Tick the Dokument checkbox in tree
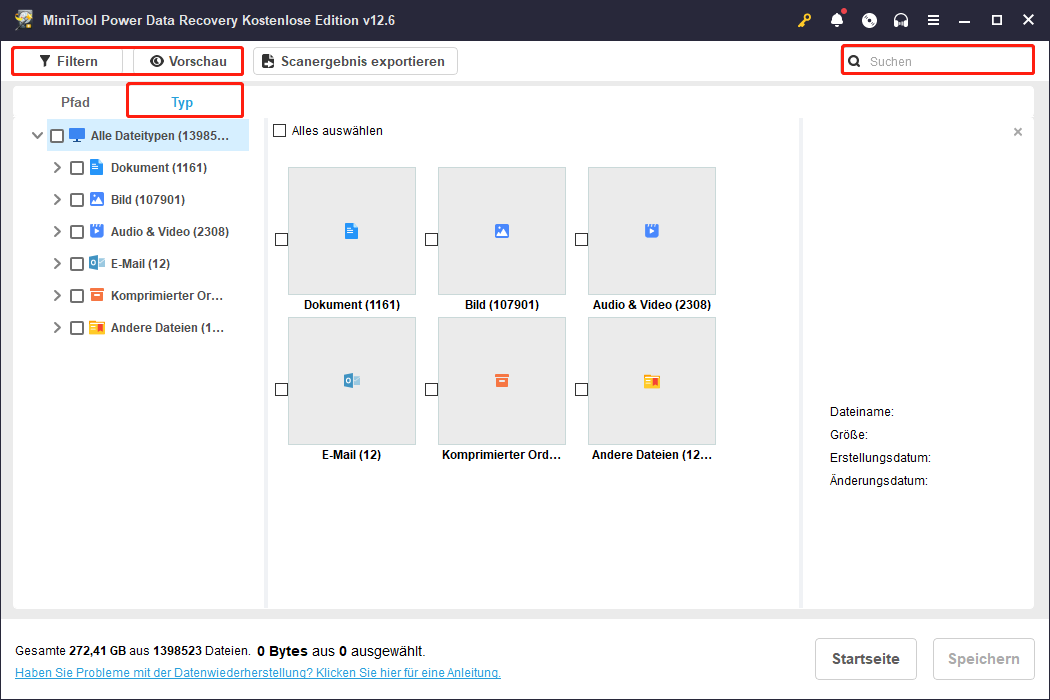The height and width of the screenshot is (700, 1050). tap(77, 168)
